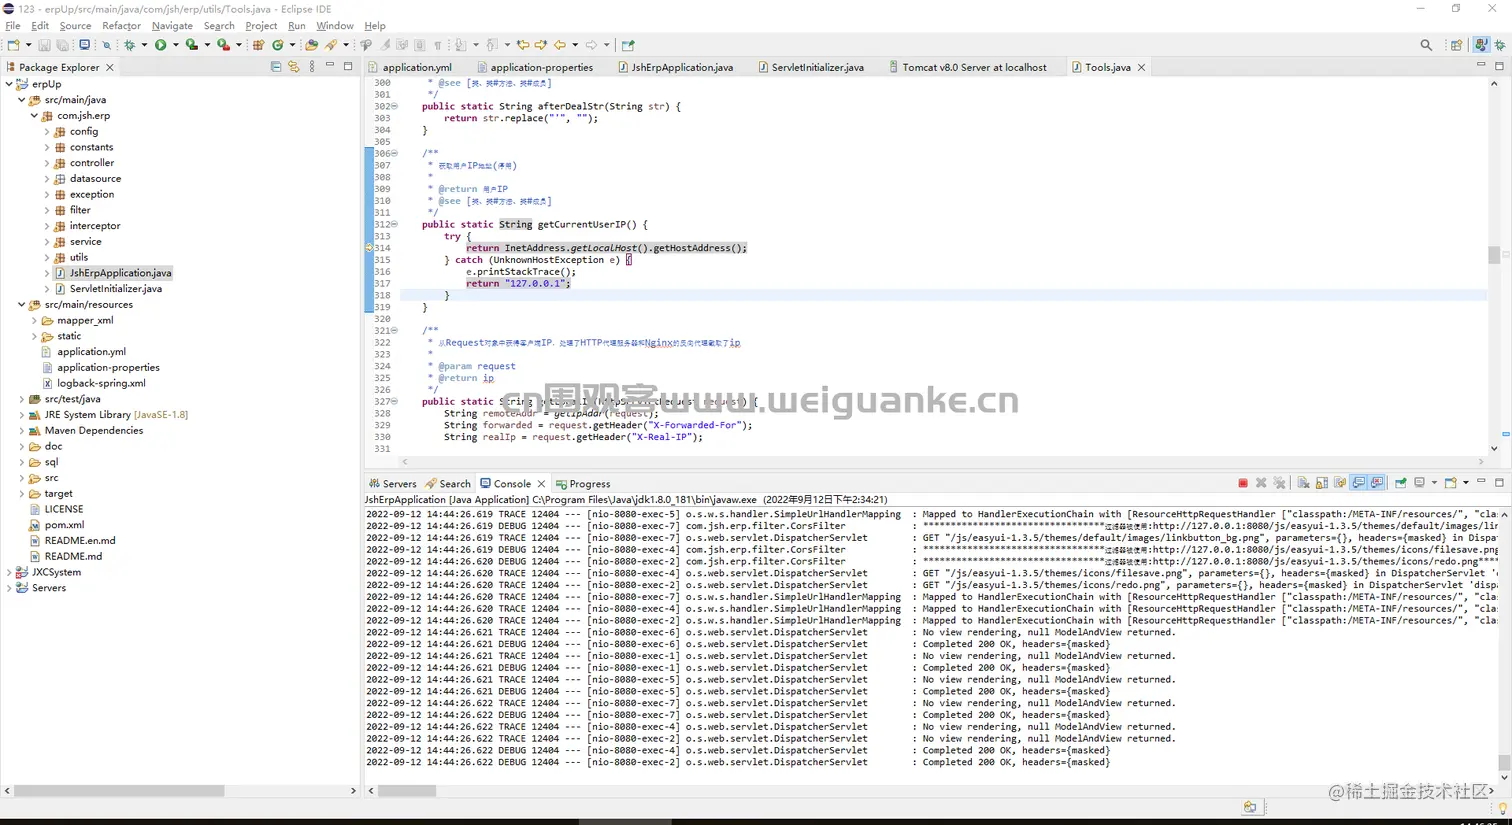Toggle show console on standard error change

click(1377, 483)
